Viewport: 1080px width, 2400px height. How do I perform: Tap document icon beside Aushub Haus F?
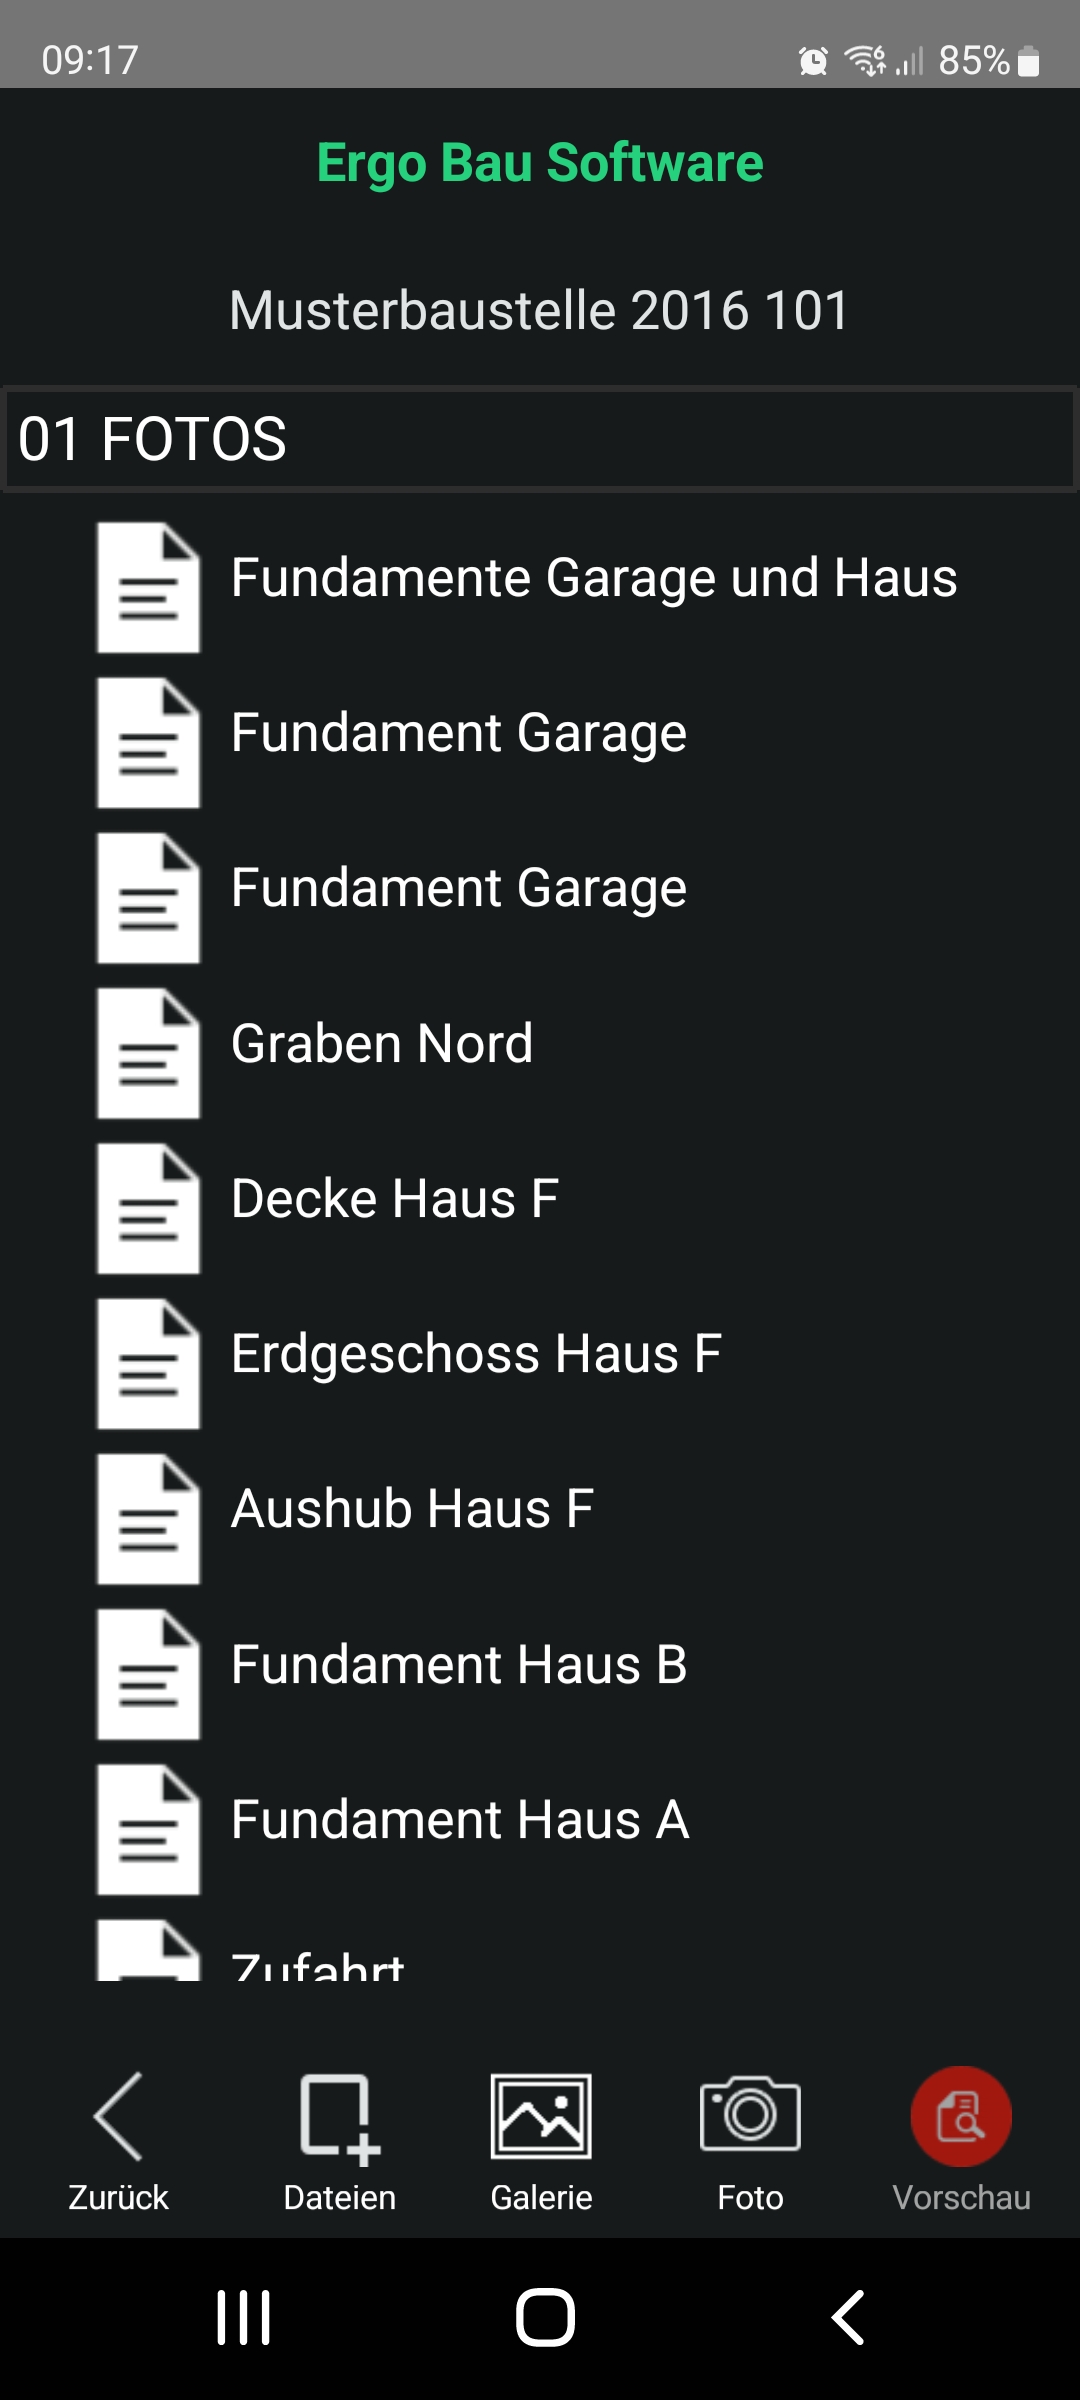coord(148,1519)
